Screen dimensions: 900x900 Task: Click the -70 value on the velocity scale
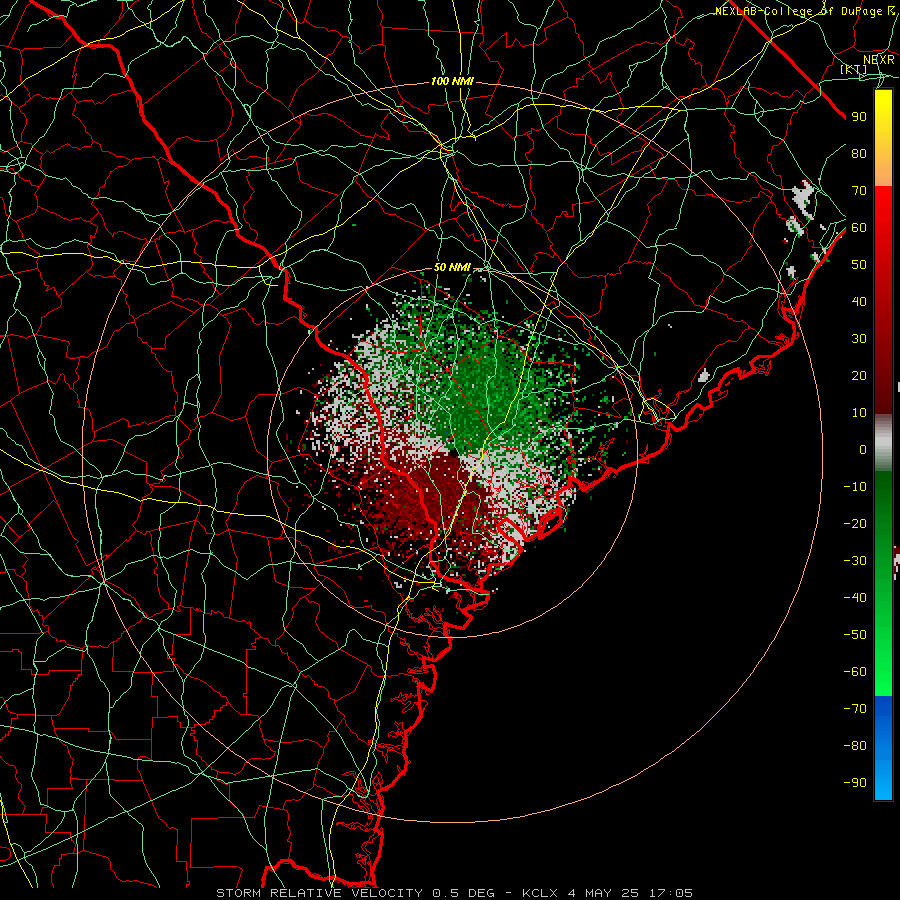pyautogui.click(x=855, y=709)
